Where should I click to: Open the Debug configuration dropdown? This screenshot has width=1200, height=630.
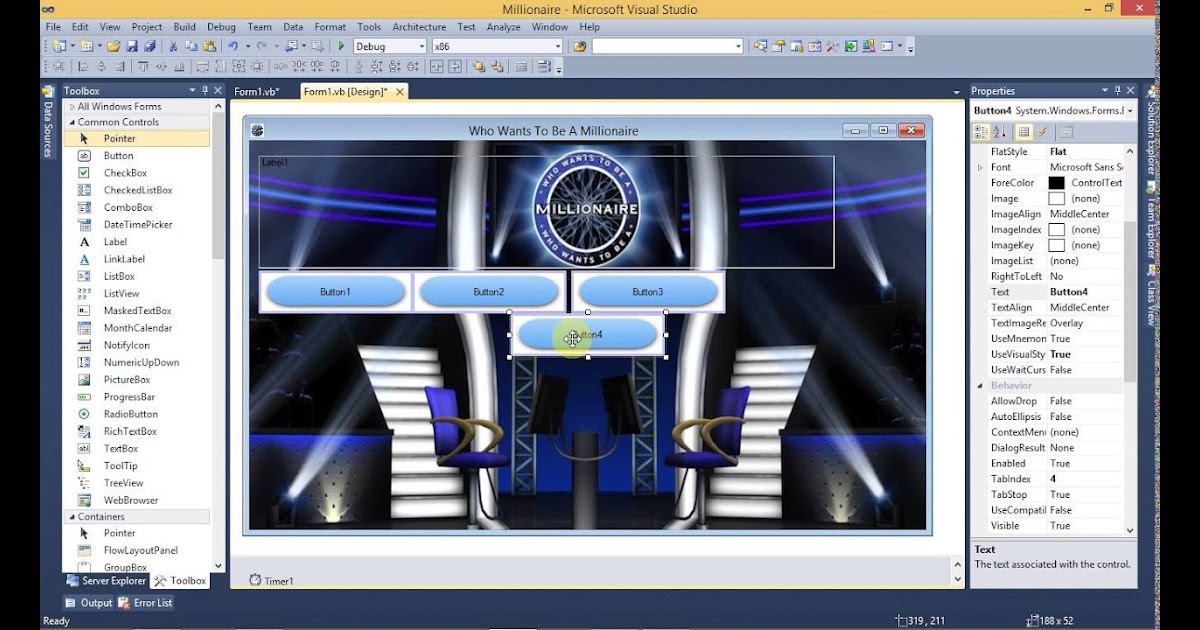[x=421, y=46]
